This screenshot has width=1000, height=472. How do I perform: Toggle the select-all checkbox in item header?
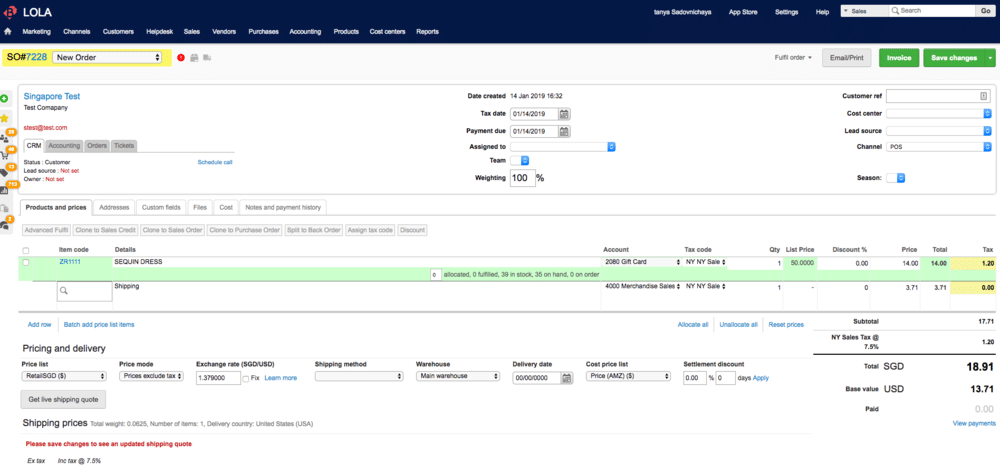click(x=26, y=250)
